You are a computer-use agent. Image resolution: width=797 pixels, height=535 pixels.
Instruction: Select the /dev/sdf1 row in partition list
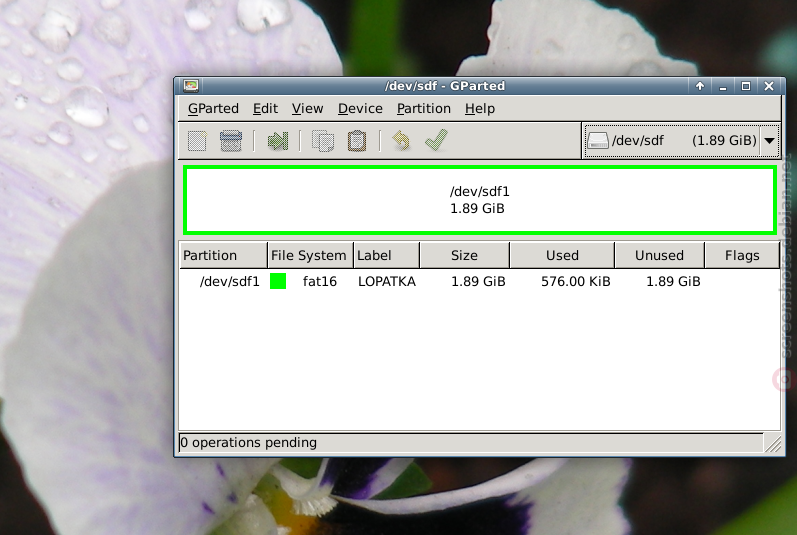479,281
